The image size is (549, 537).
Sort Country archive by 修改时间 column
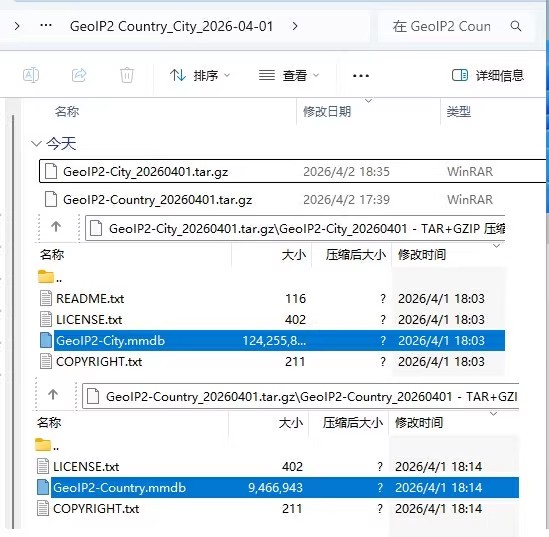pyautogui.click(x=419, y=423)
